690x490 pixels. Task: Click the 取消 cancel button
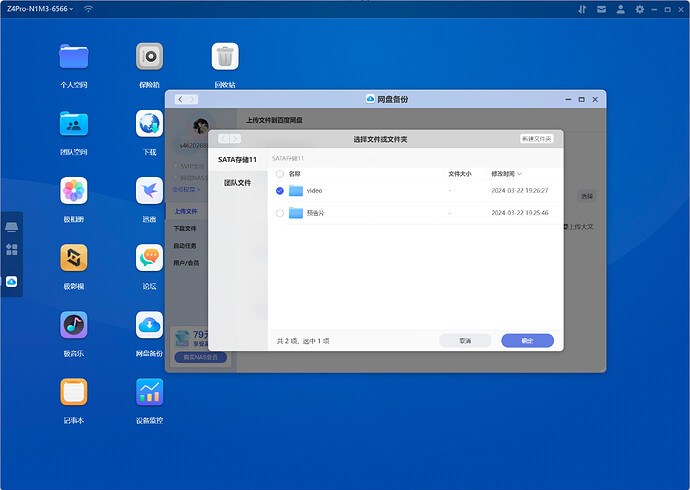tap(465, 341)
